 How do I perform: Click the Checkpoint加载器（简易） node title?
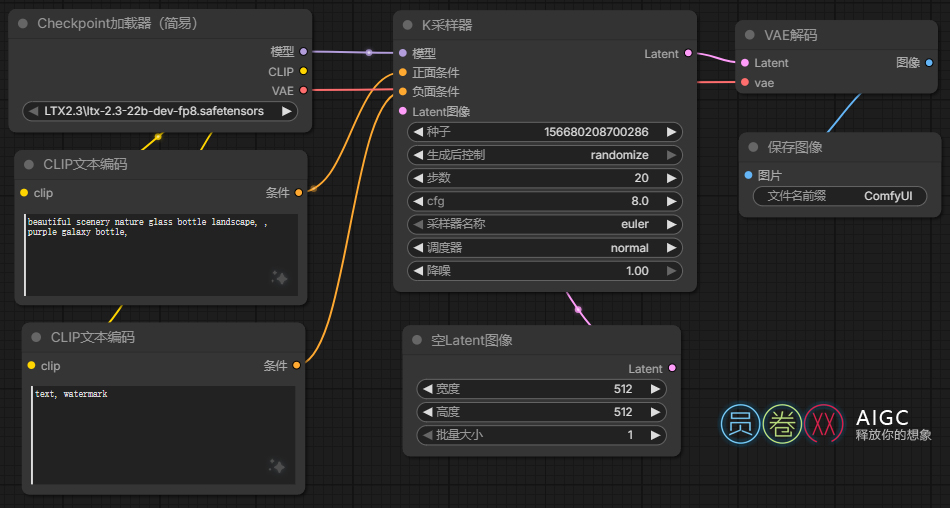[118, 24]
